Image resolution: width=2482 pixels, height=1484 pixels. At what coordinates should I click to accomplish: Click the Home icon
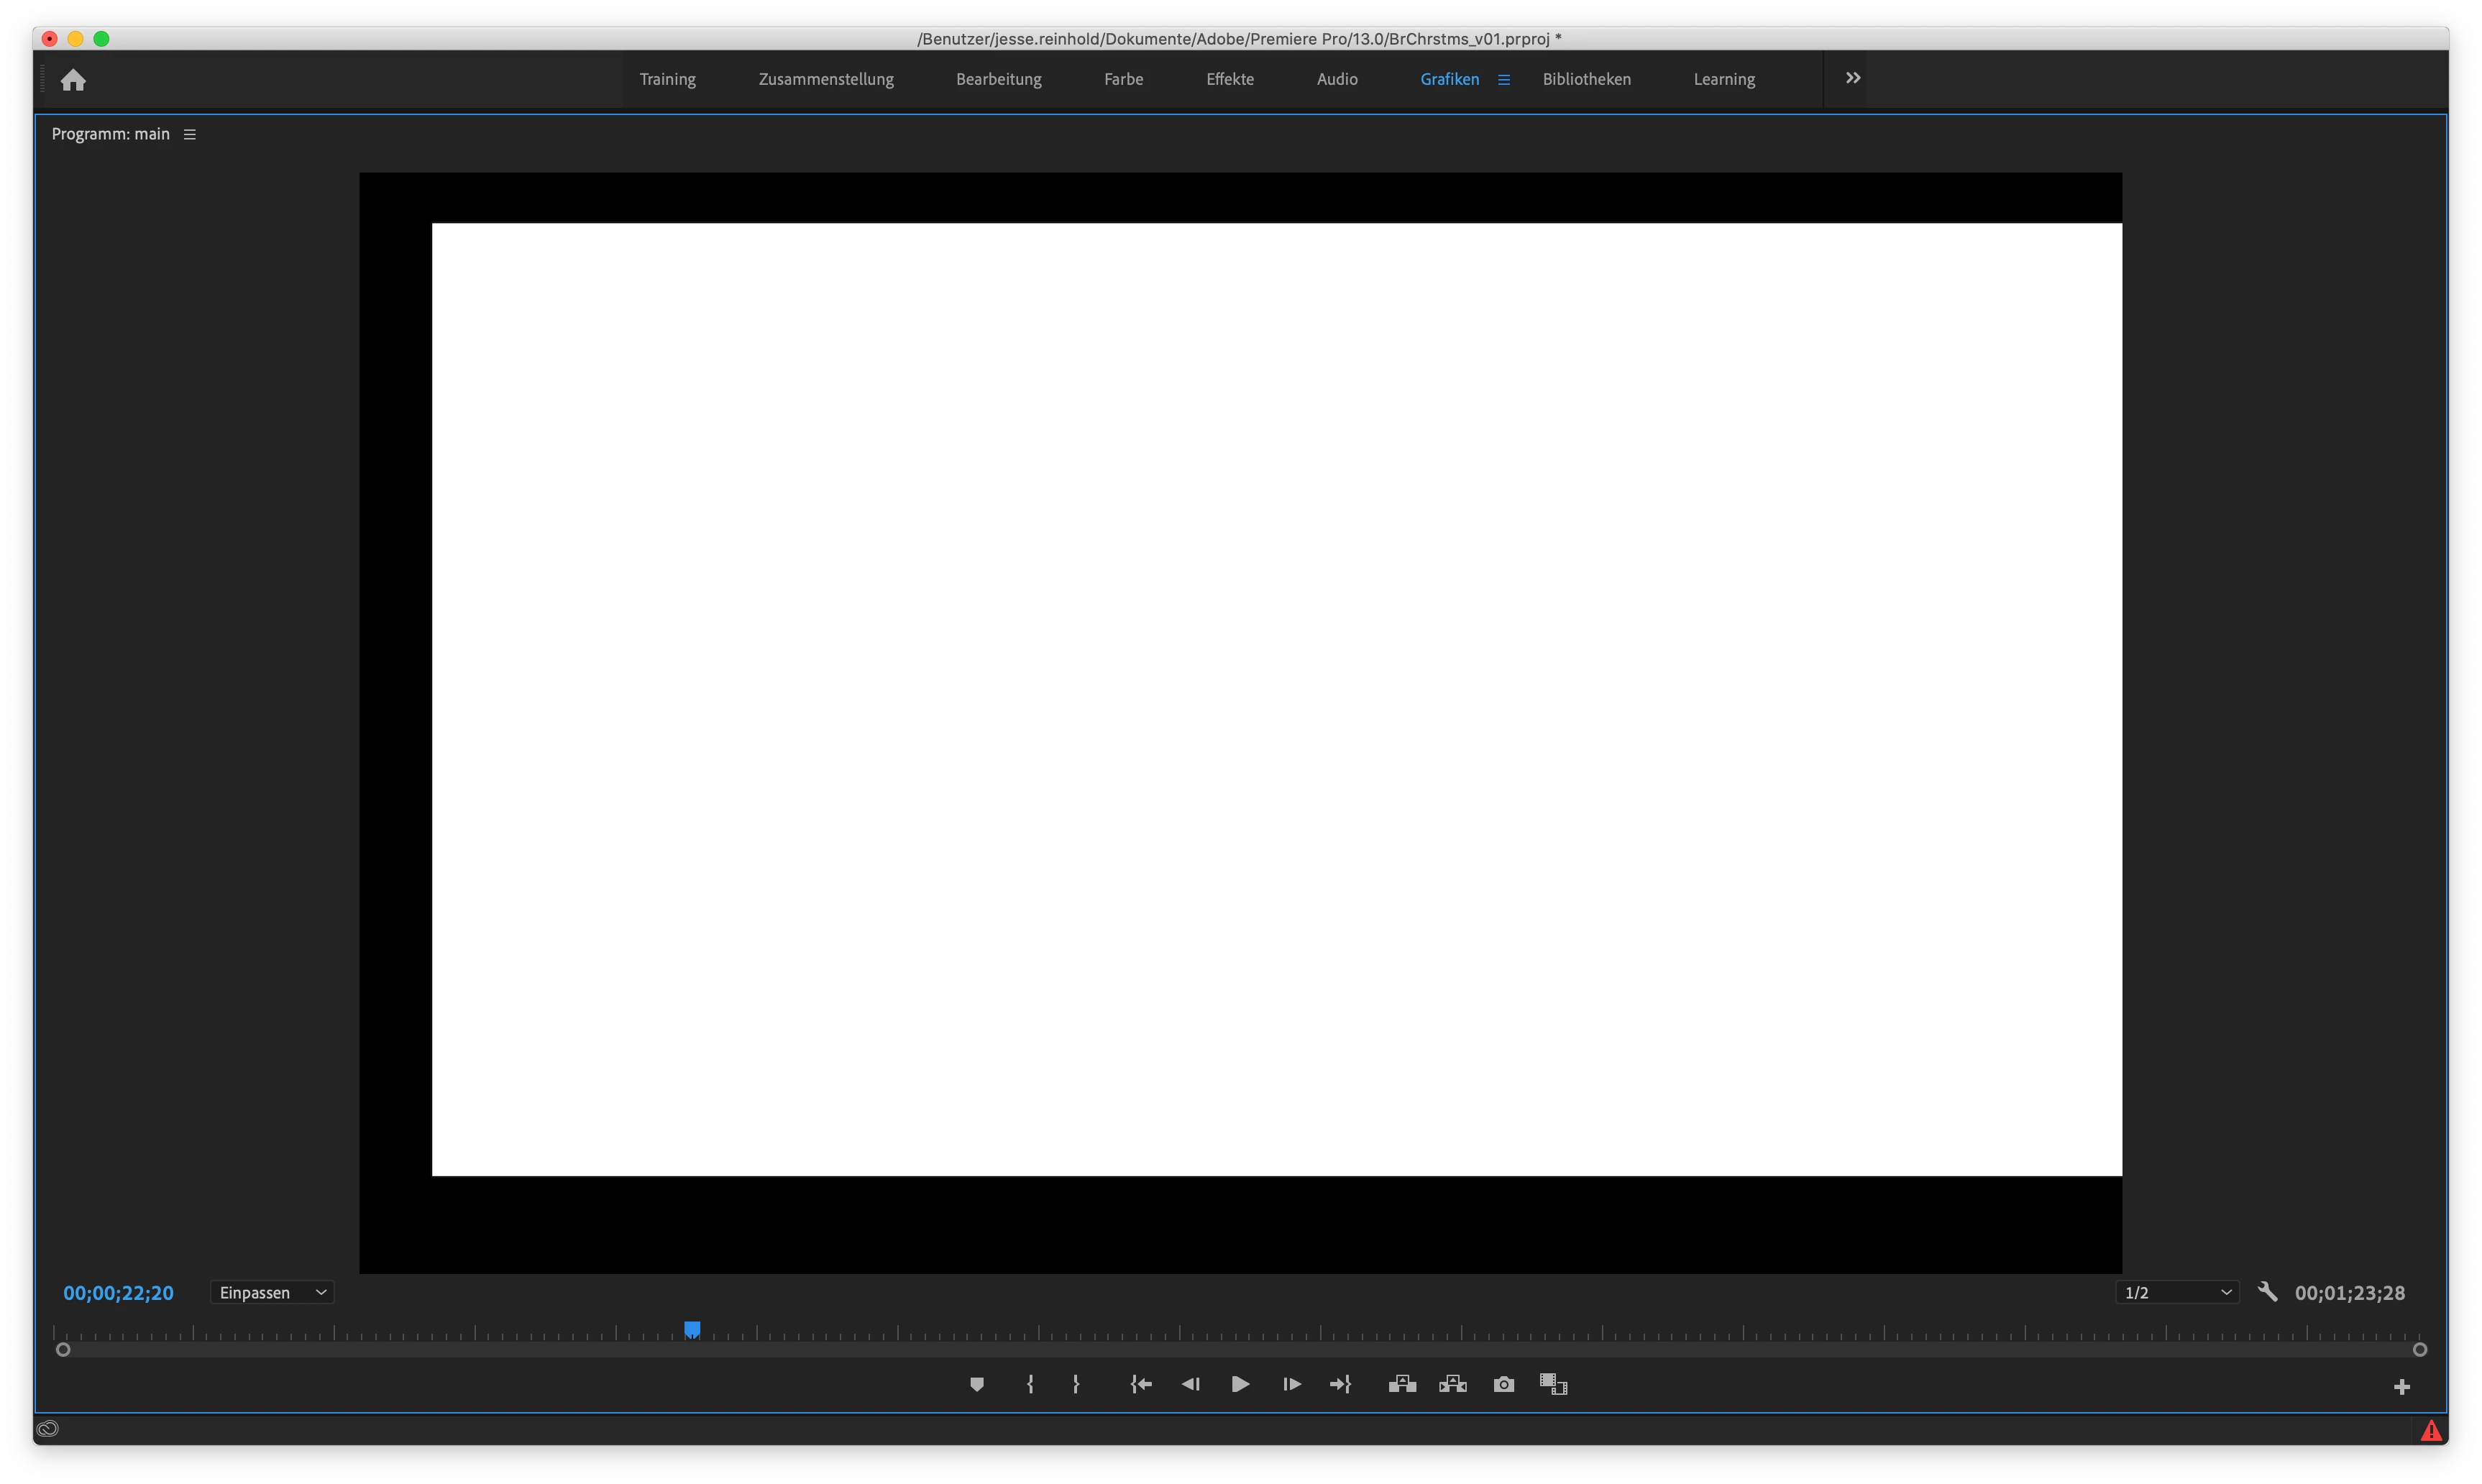(x=73, y=80)
